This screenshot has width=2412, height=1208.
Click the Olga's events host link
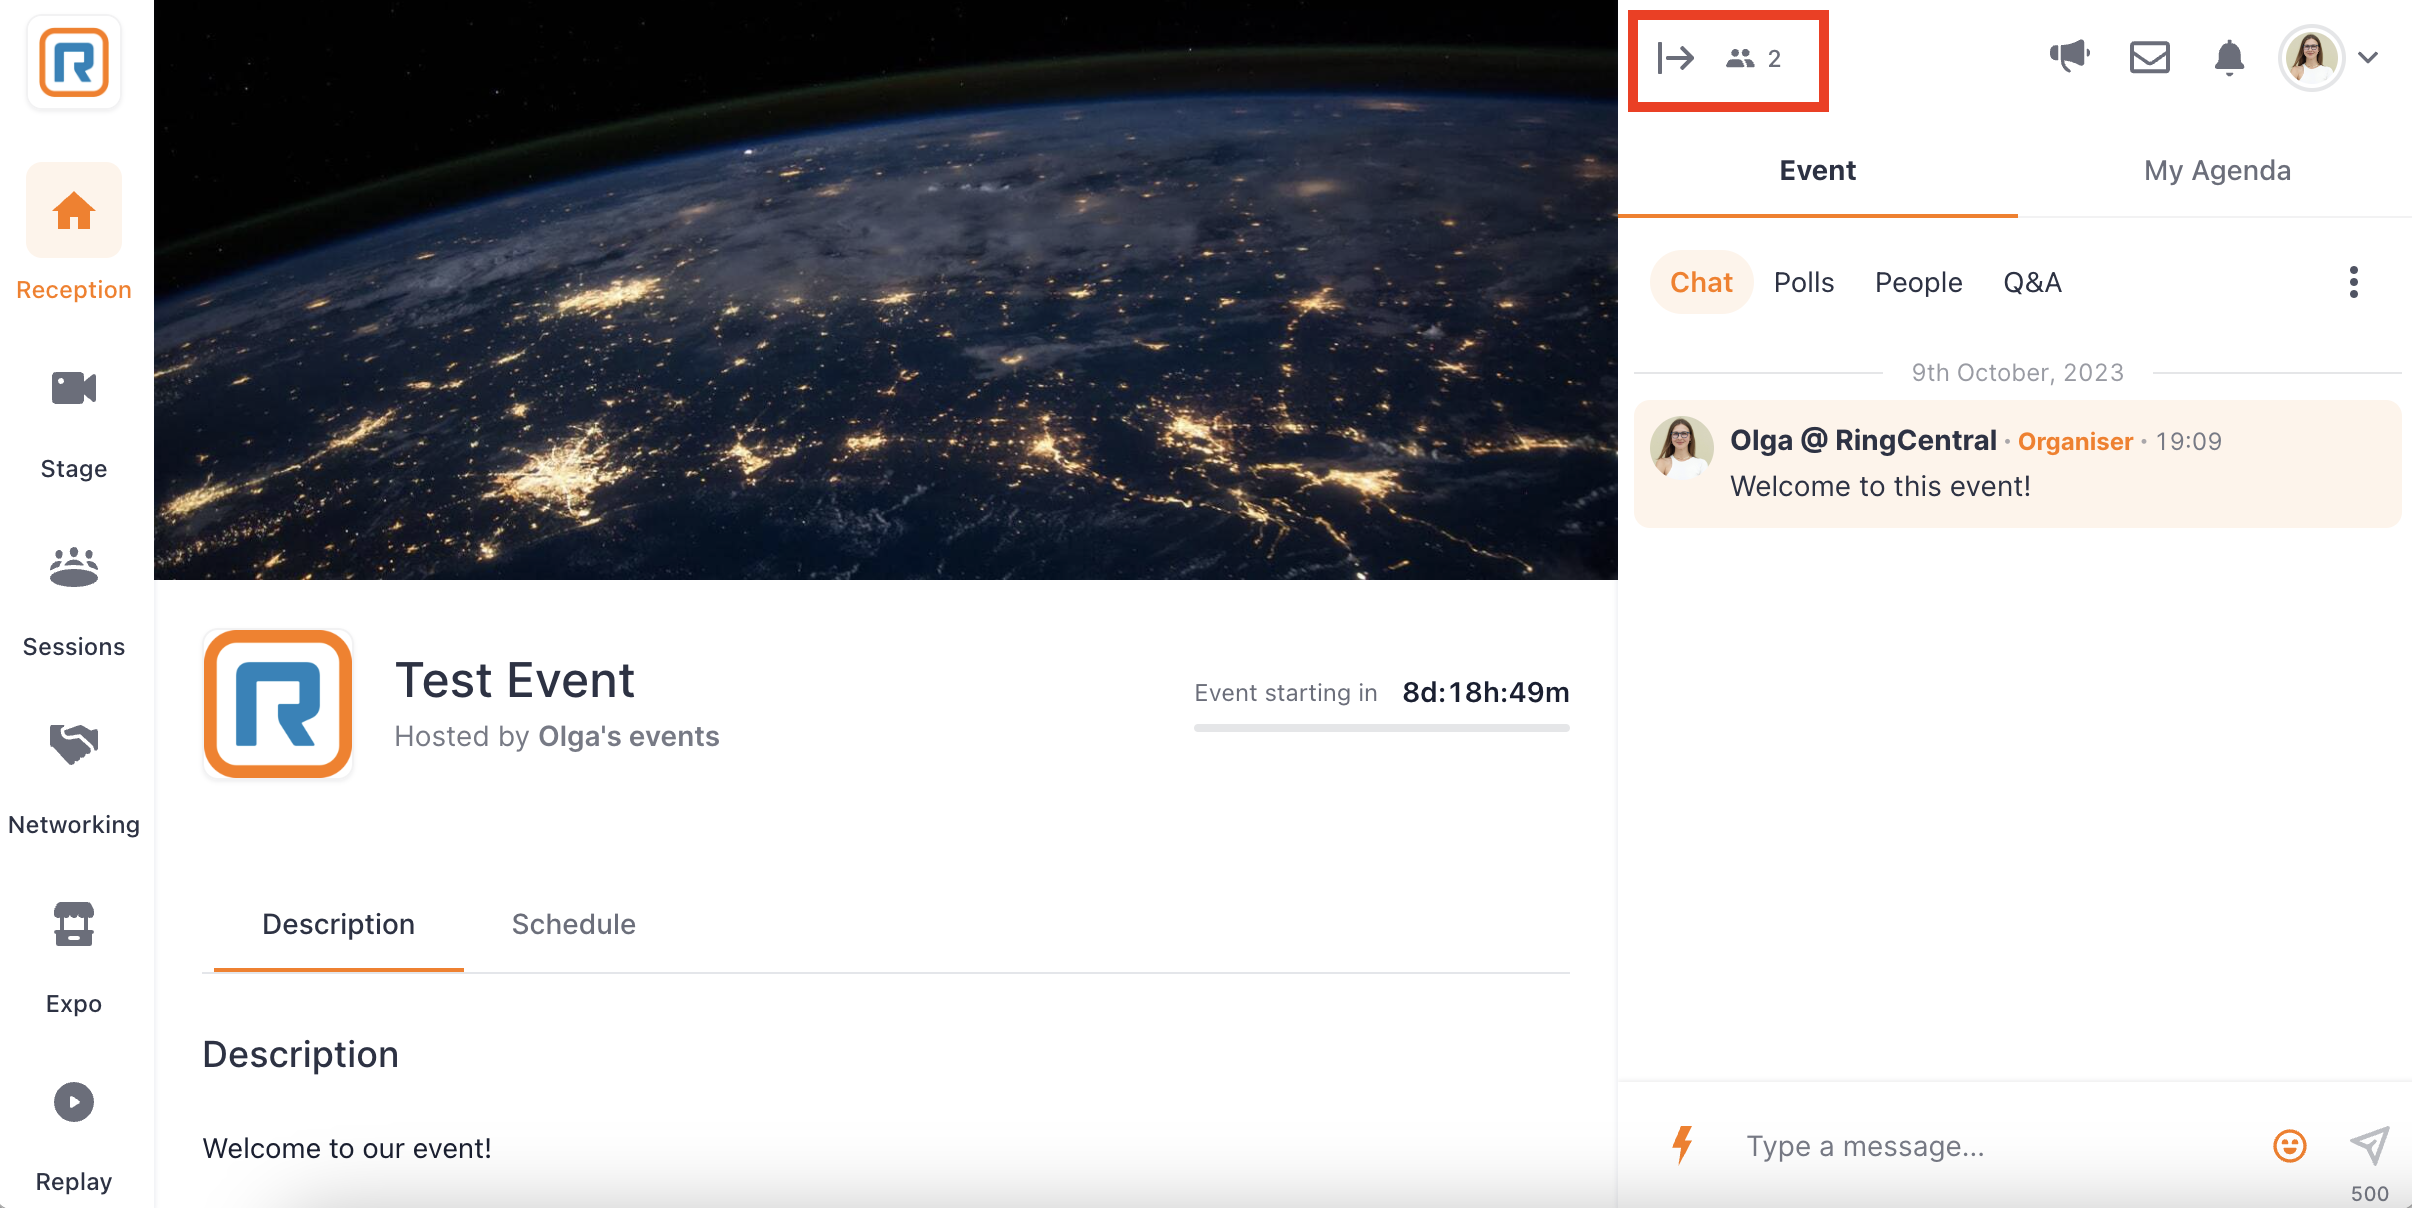(628, 736)
